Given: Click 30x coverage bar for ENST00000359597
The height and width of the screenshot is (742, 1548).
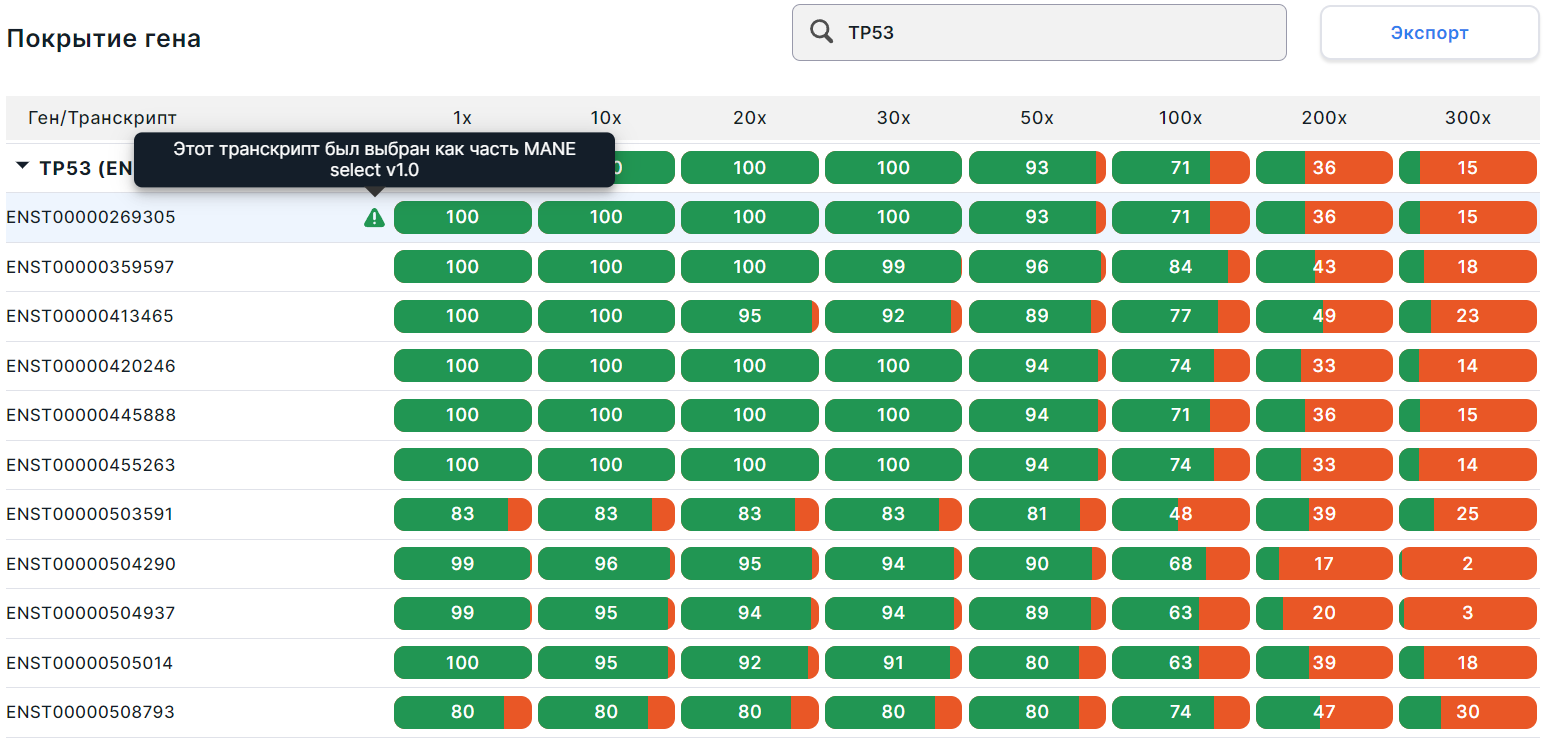Looking at the screenshot, I should (893, 267).
